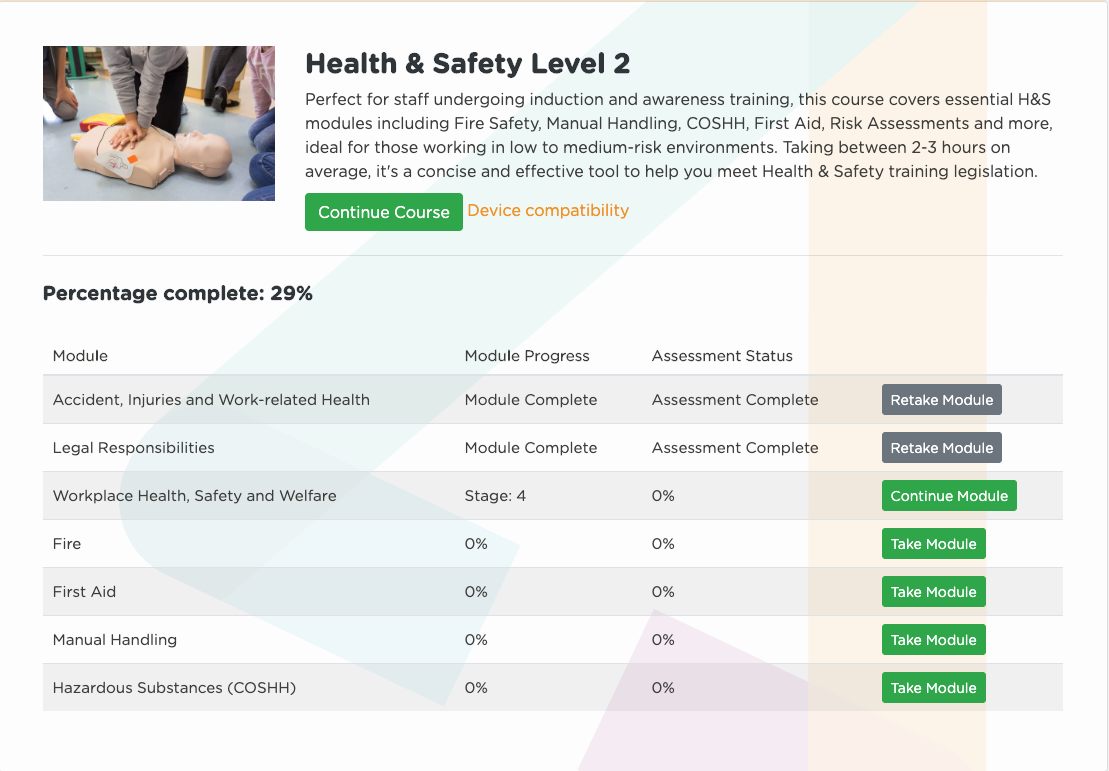1109x771 pixels.
Task: Select the First Aid row label
Action: [84, 592]
